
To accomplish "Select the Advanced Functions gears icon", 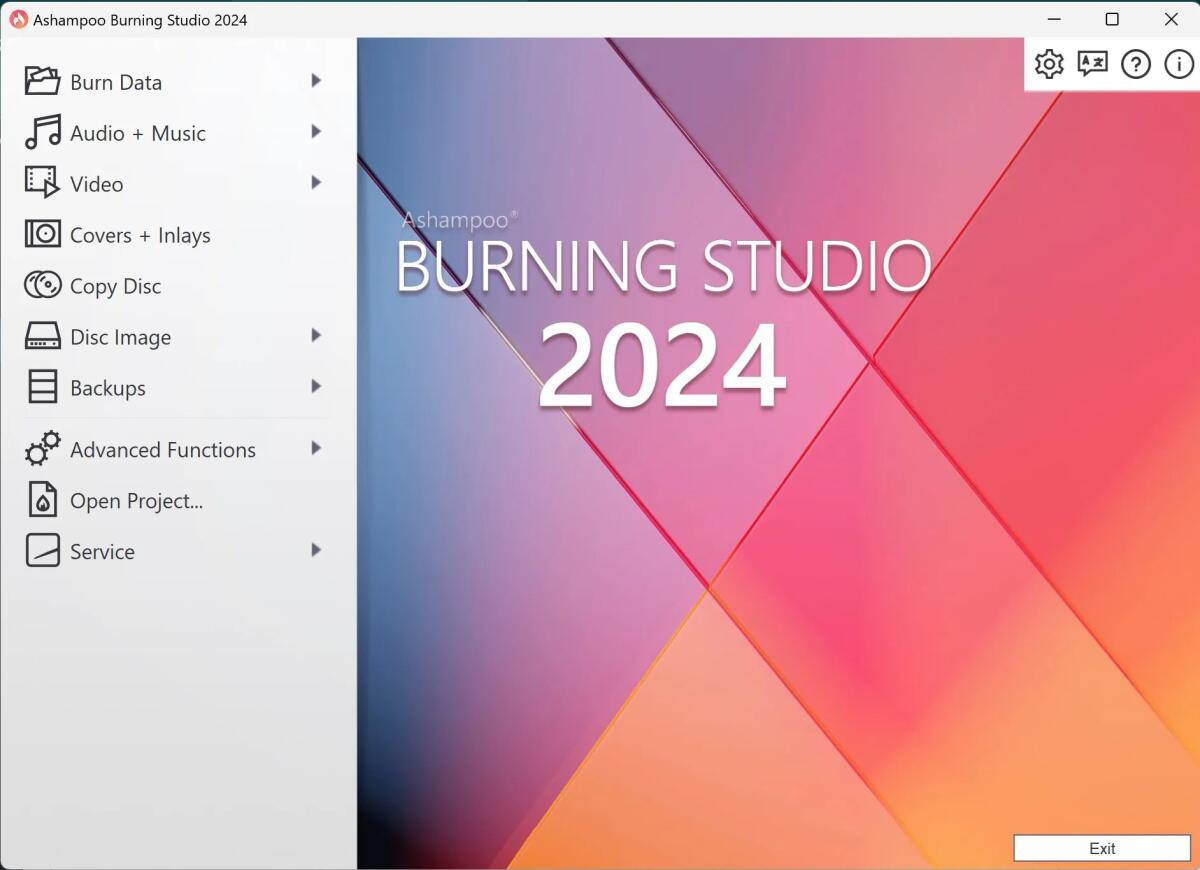I will 41,448.
